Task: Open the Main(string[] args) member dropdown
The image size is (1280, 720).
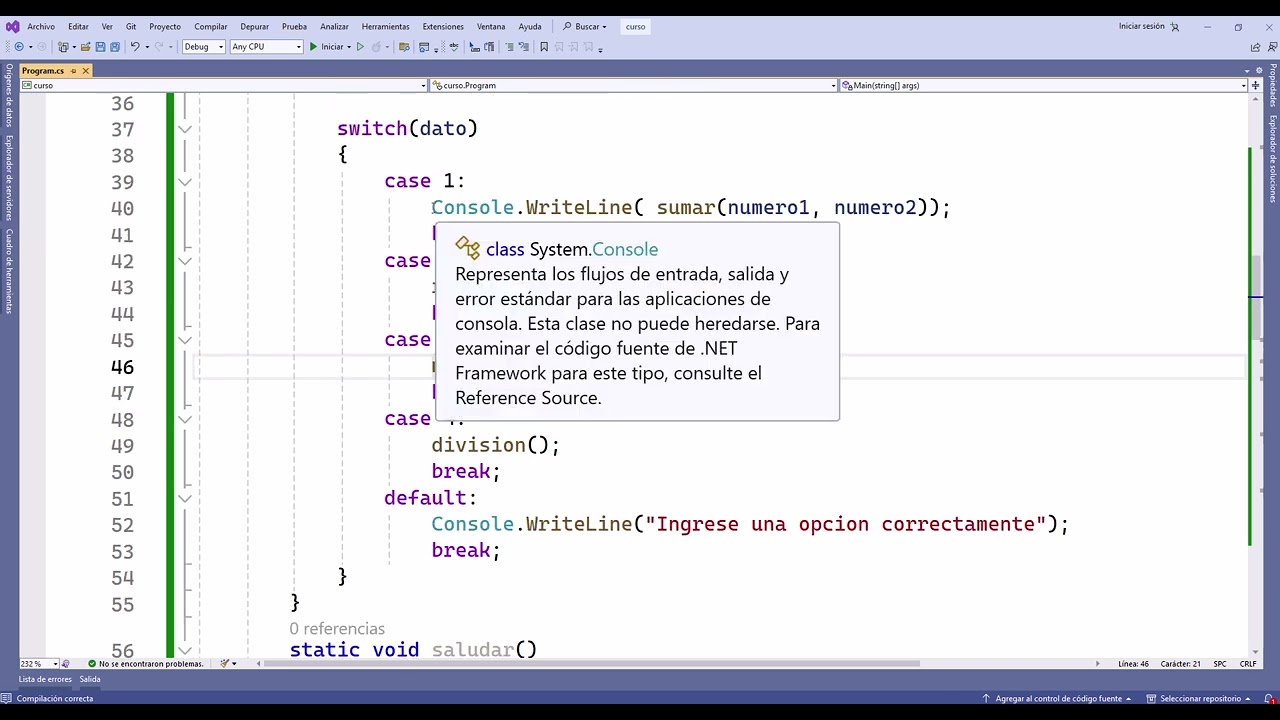Action: click(1043, 86)
